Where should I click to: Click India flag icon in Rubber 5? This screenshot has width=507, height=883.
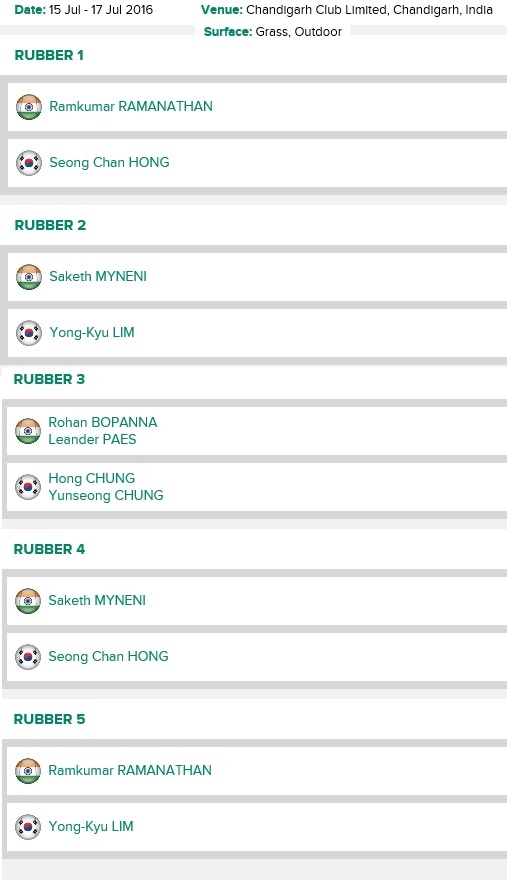tap(28, 771)
